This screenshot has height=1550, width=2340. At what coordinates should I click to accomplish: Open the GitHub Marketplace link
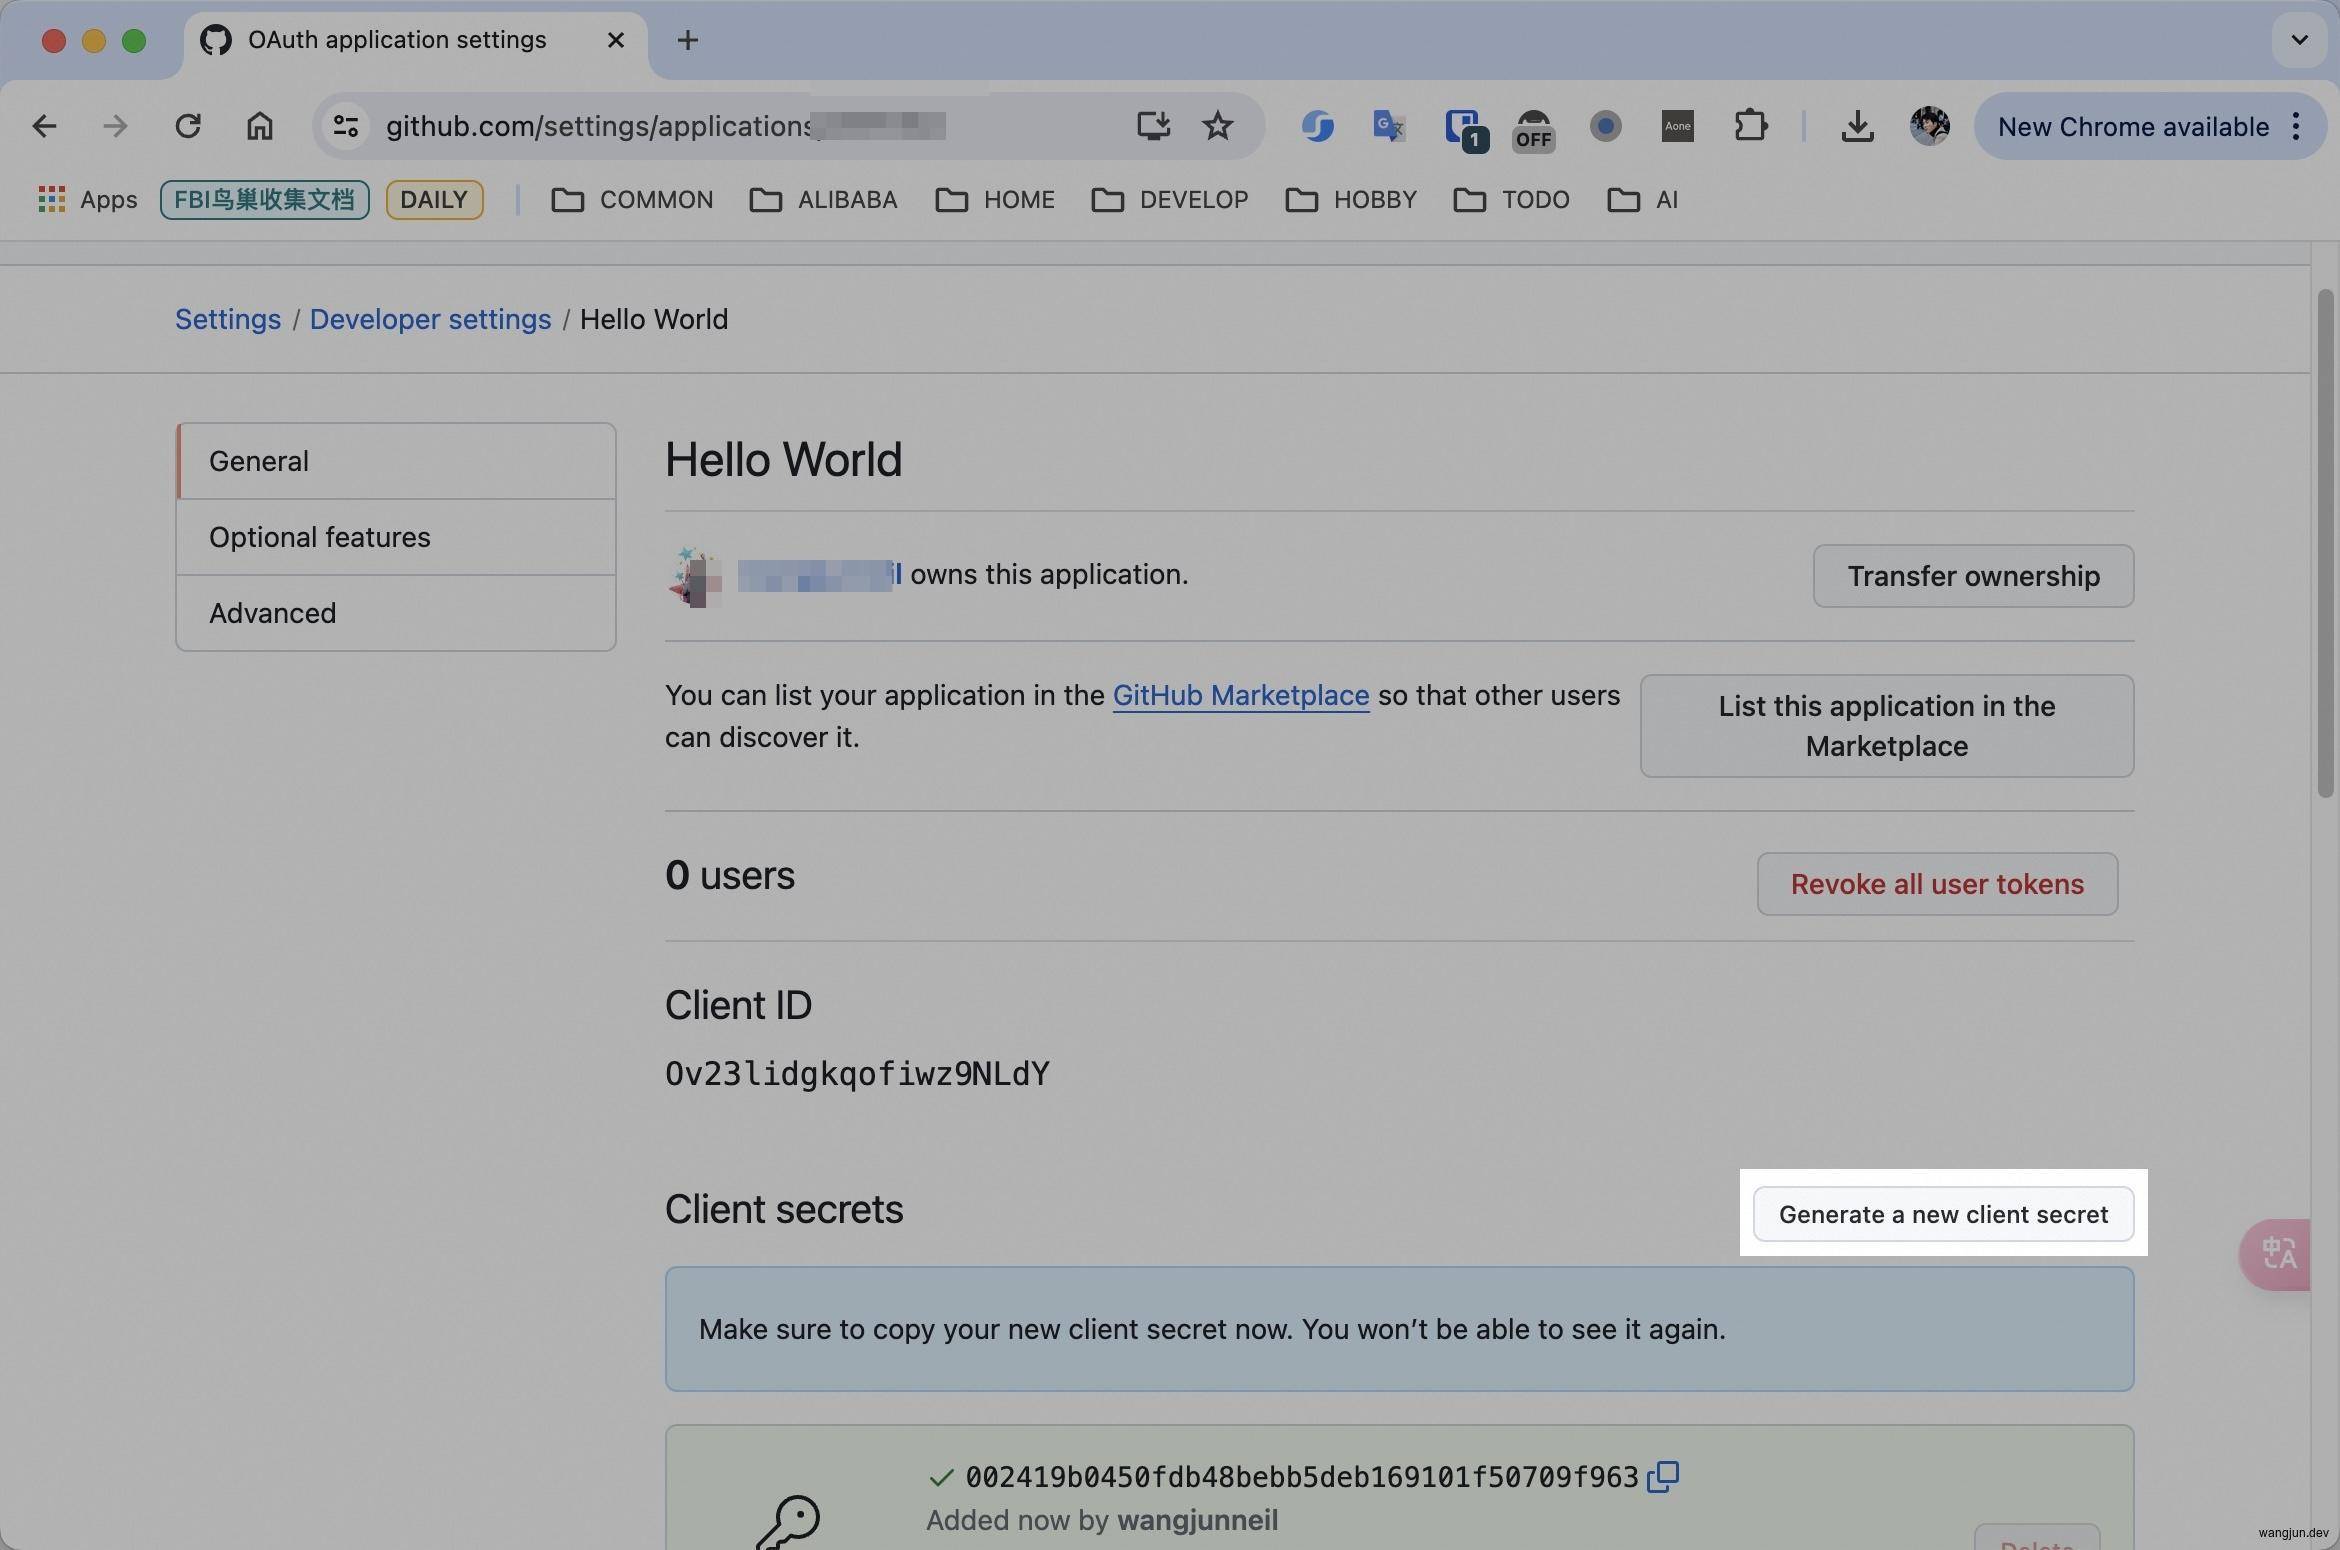pos(1240,695)
